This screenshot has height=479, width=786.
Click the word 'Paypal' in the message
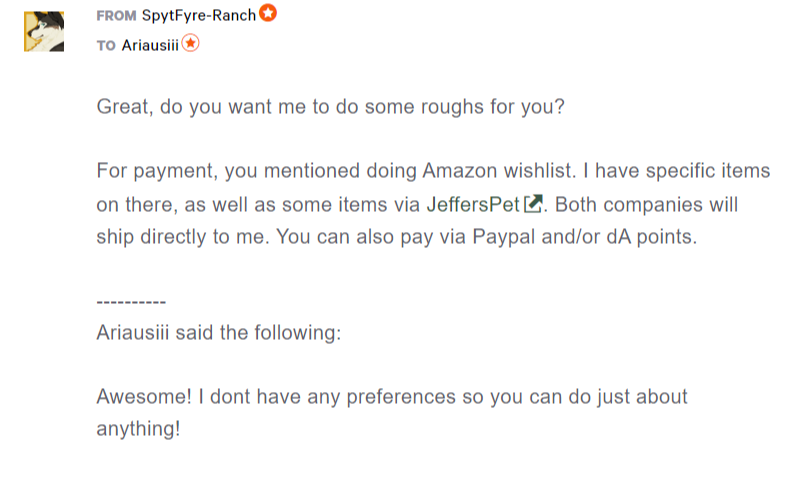[x=504, y=237]
